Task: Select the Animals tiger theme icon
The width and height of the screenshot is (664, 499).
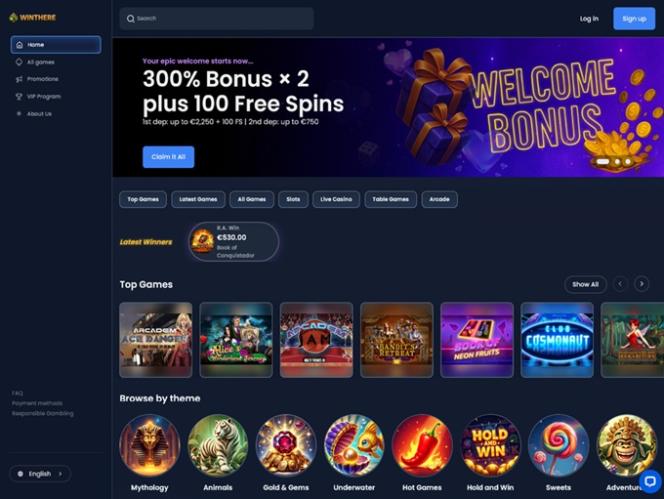Action: click(218, 445)
